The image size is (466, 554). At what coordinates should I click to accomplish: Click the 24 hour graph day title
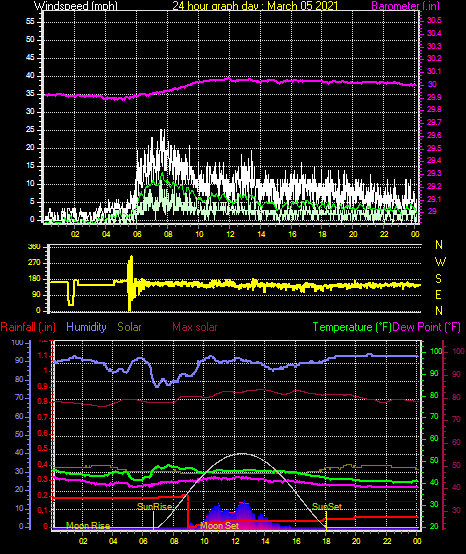pos(255,6)
